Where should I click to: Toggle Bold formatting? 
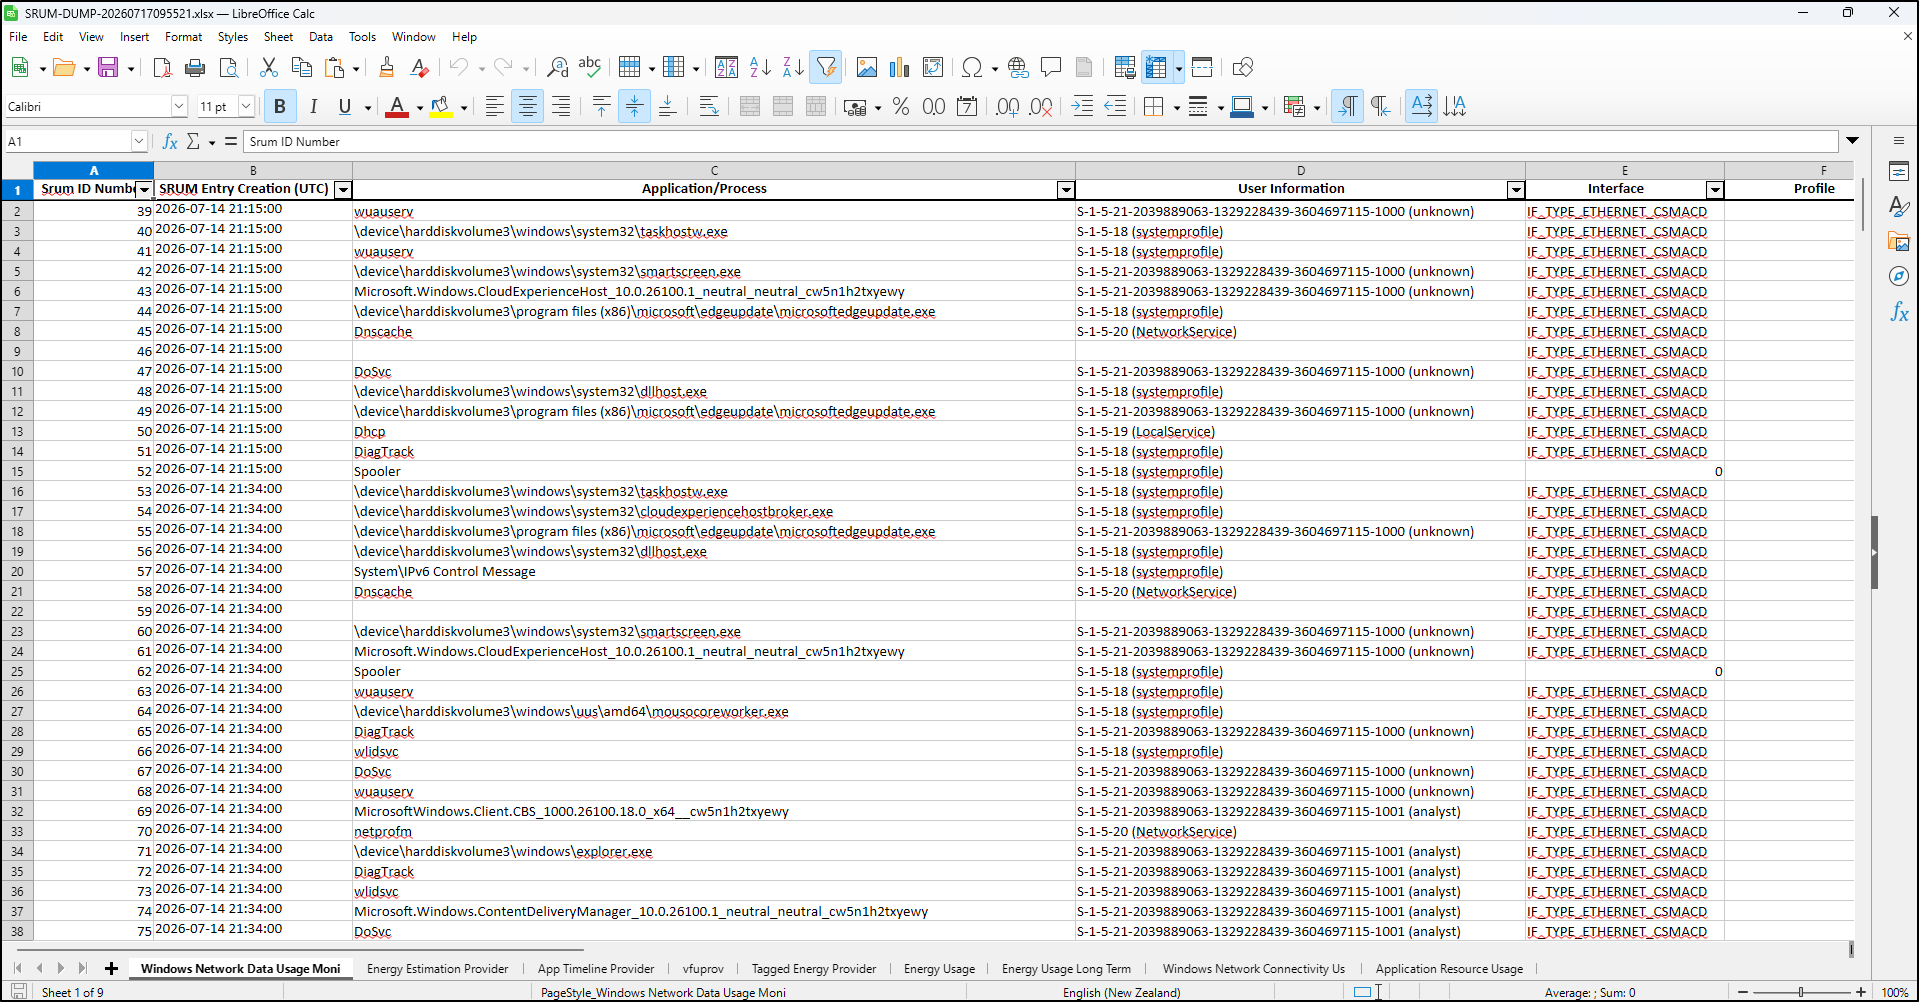pyautogui.click(x=280, y=107)
